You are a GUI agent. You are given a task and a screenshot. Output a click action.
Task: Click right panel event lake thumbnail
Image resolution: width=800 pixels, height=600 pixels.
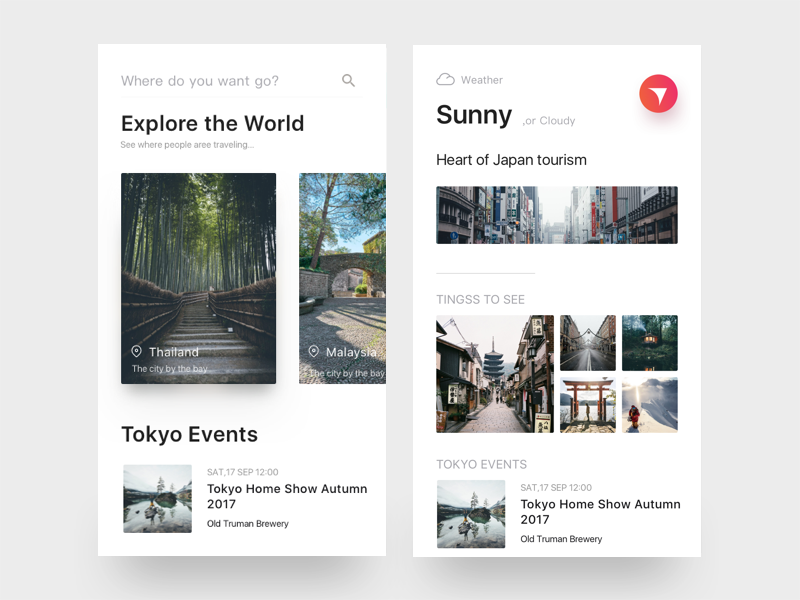(470, 514)
